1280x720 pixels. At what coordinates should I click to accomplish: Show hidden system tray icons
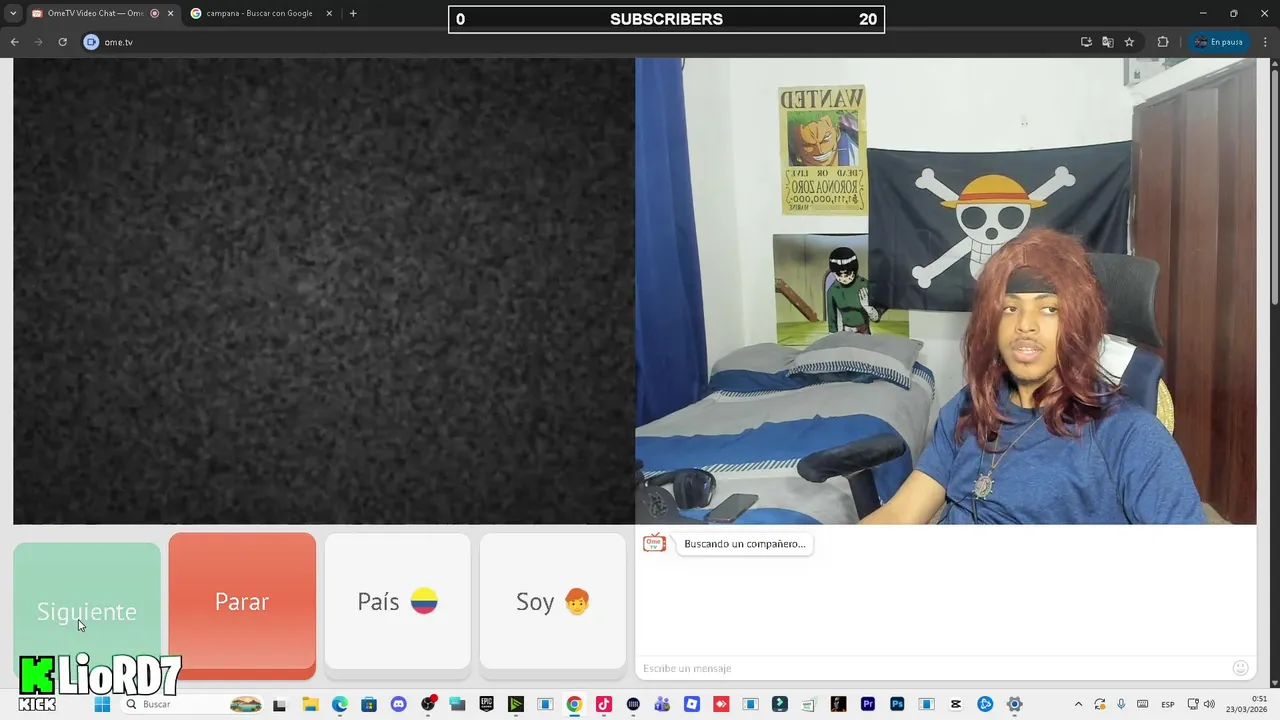click(1078, 704)
